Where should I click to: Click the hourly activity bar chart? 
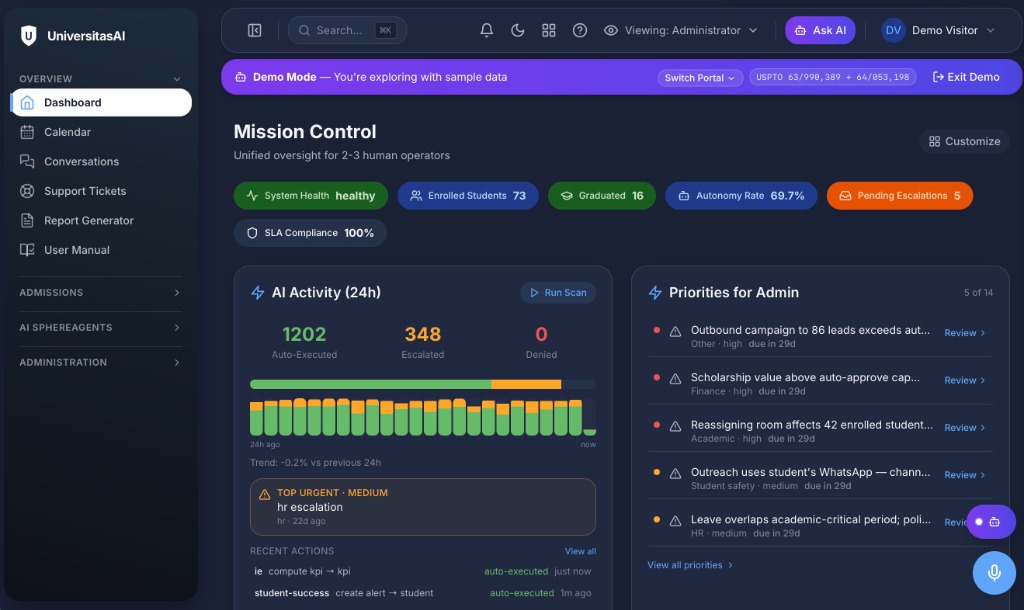coord(423,417)
